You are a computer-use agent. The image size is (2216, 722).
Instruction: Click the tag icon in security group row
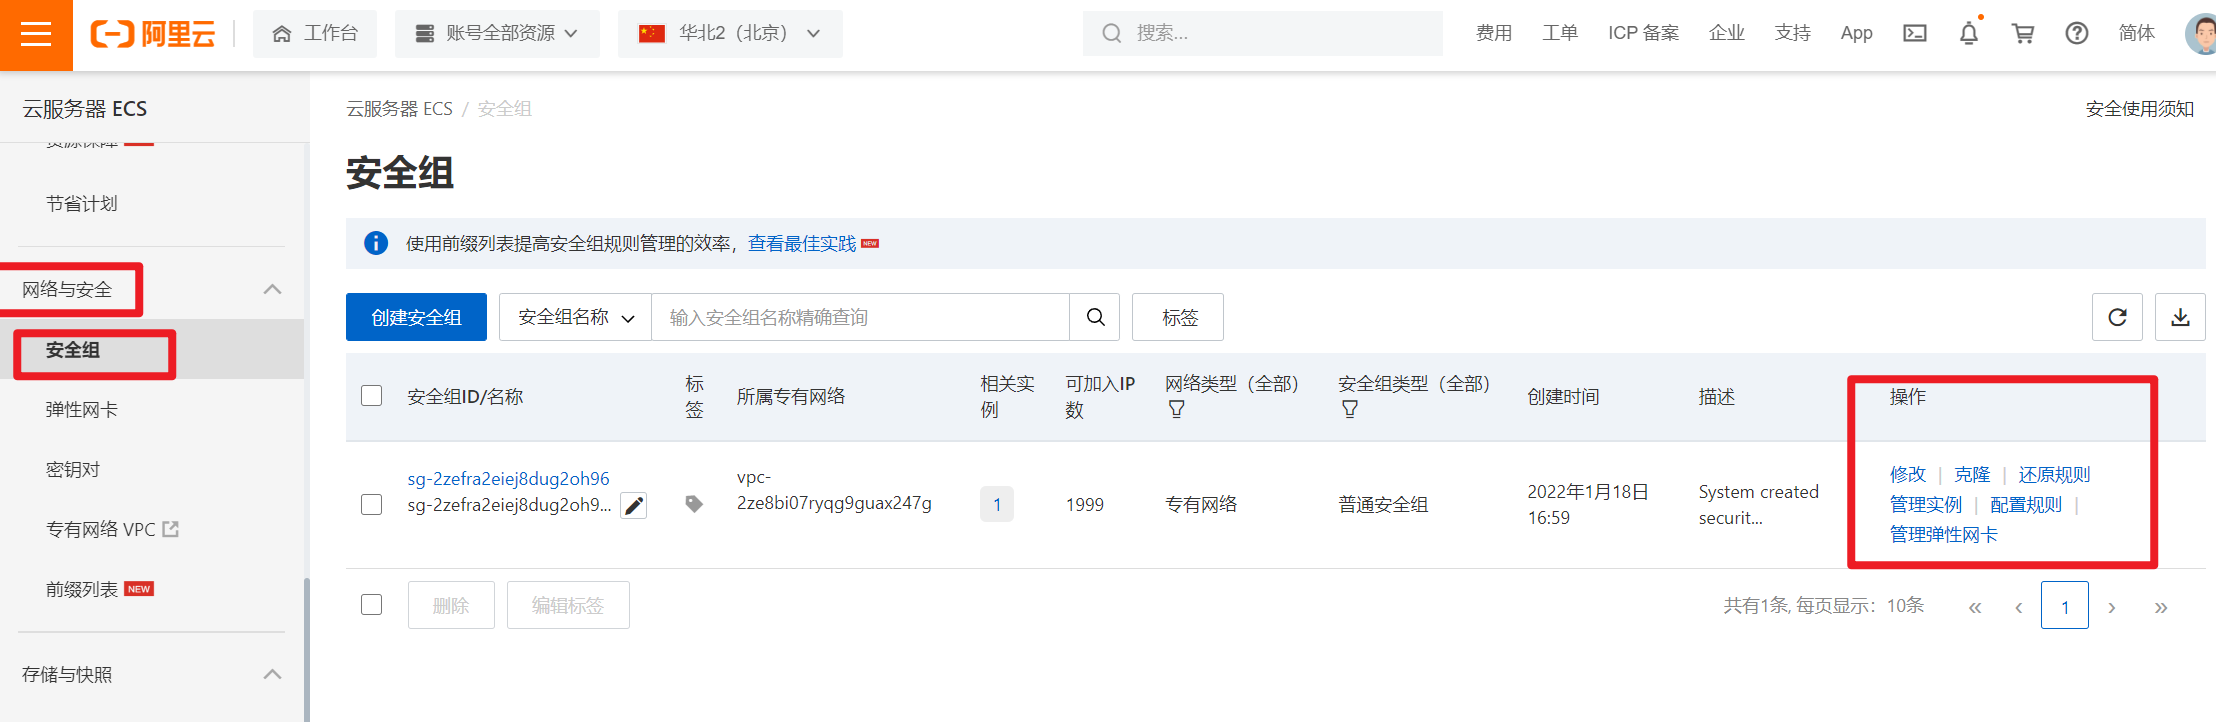[x=694, y=504]
